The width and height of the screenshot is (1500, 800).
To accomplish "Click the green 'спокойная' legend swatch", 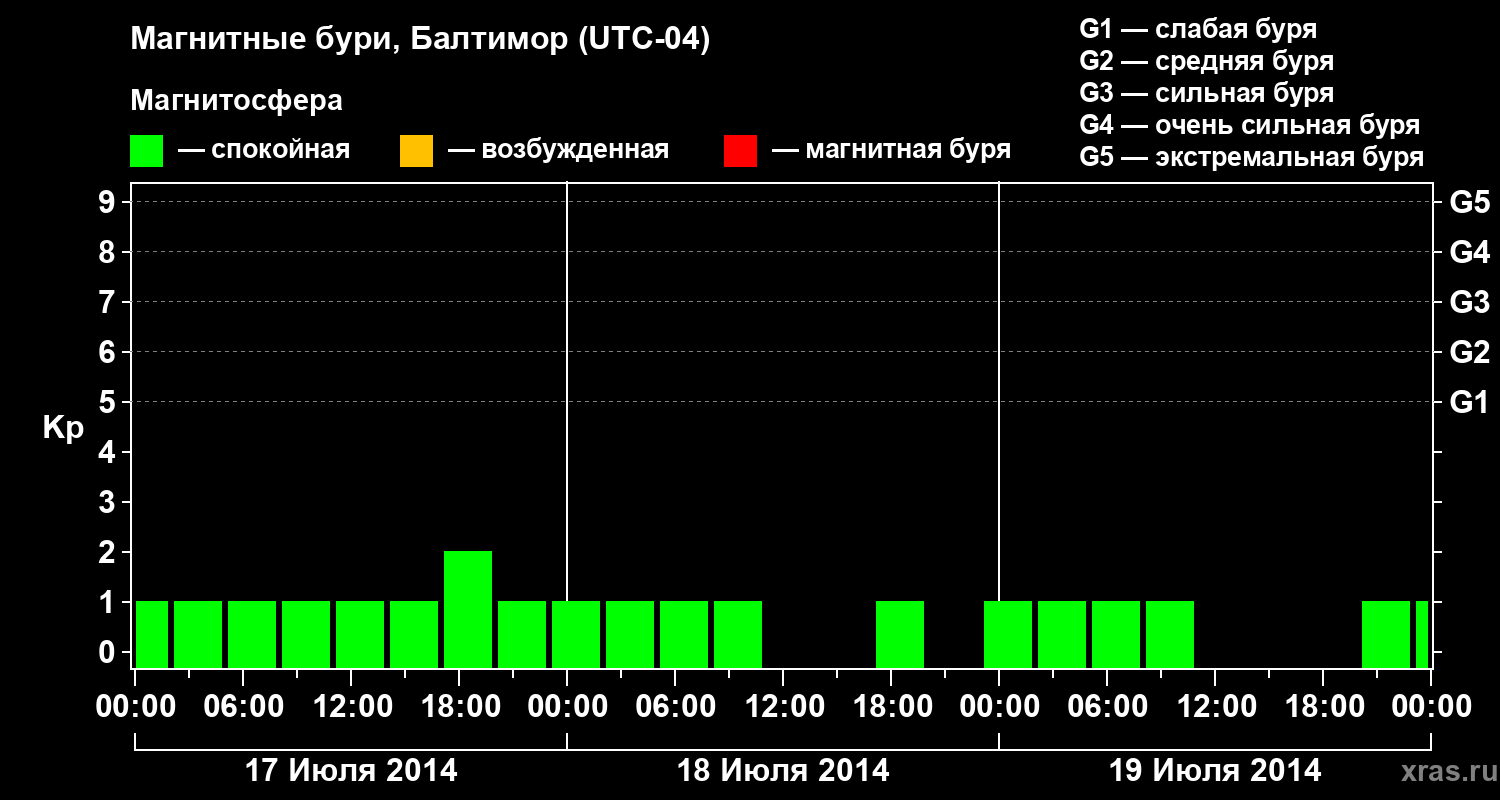I will pyautogui.click(x=147, y=151).
